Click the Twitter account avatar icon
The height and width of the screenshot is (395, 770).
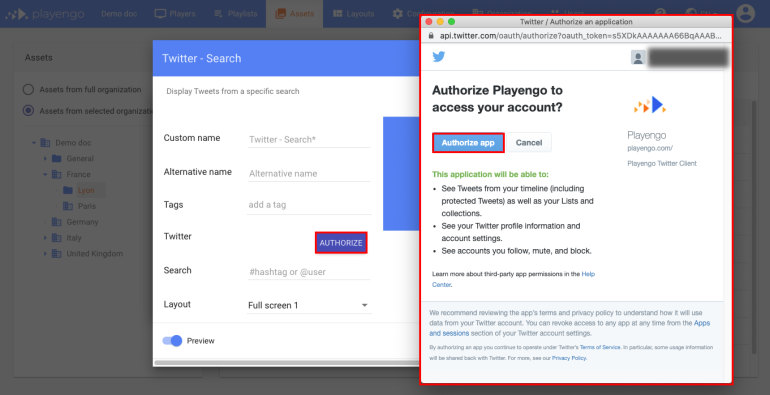tap(638, 57)
